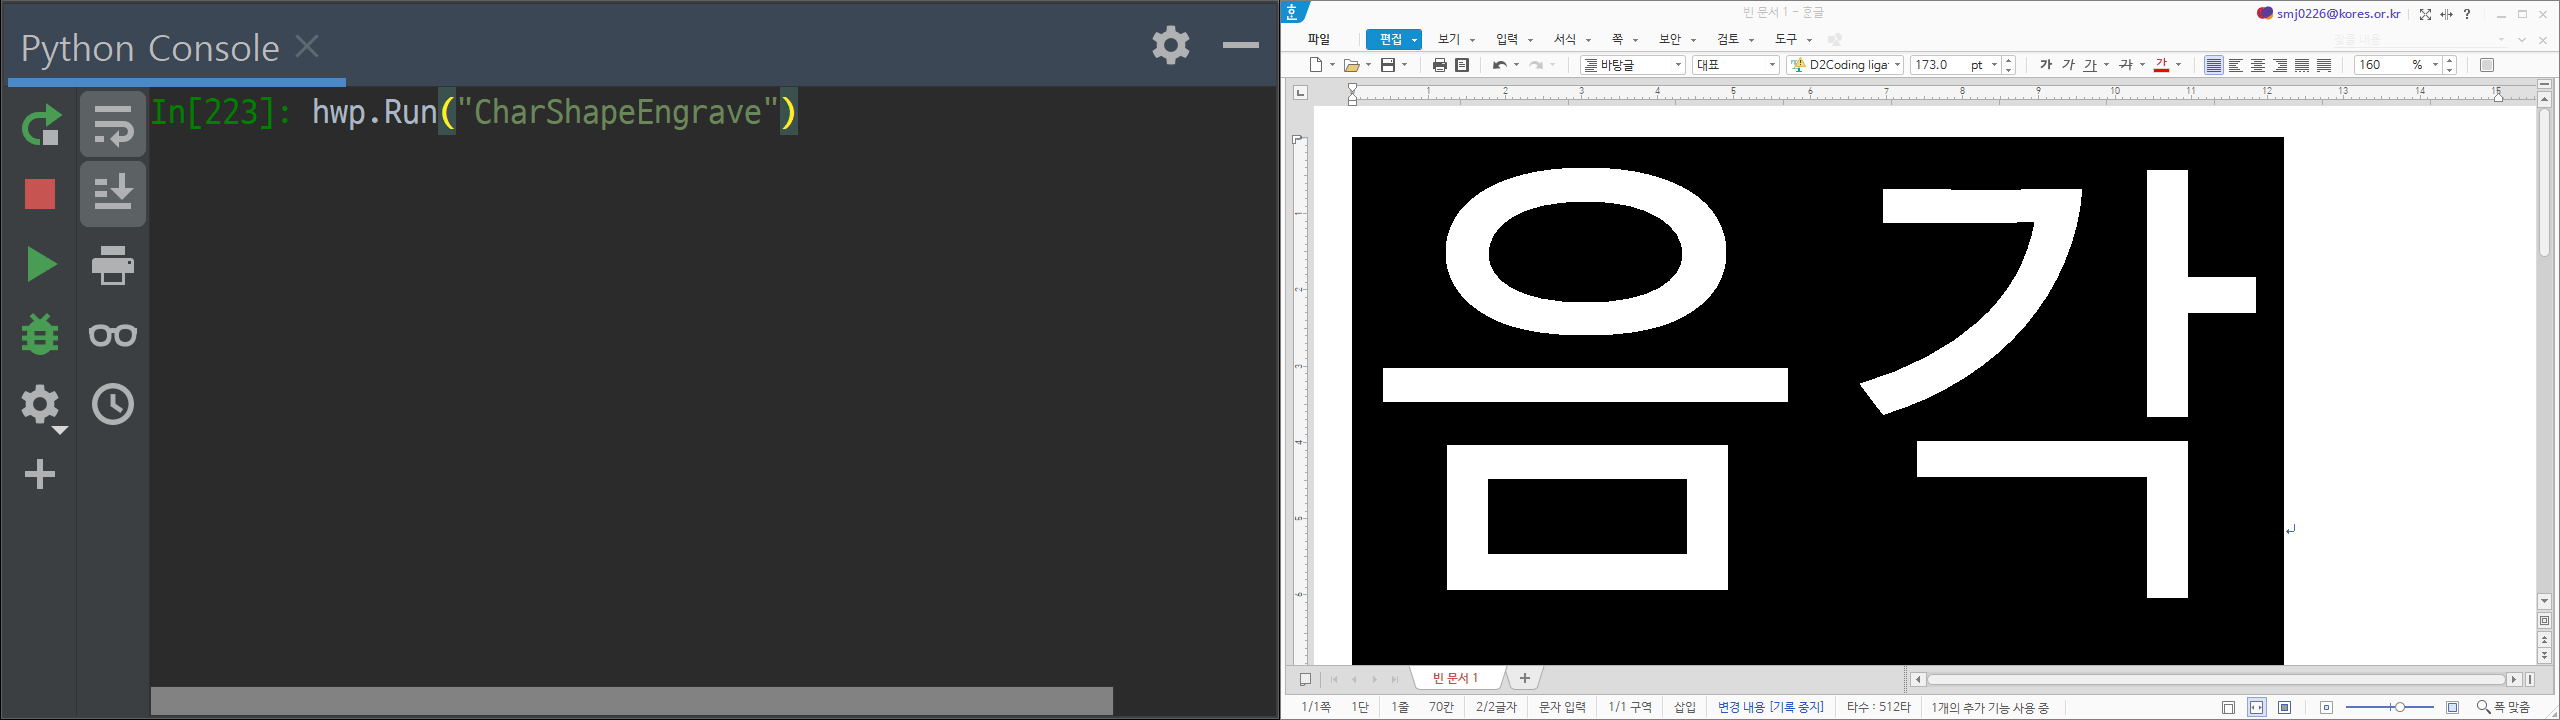Open print preview in Hangul toolbar
This screenshot has height=720, width=2560.
click(1462, 65)
